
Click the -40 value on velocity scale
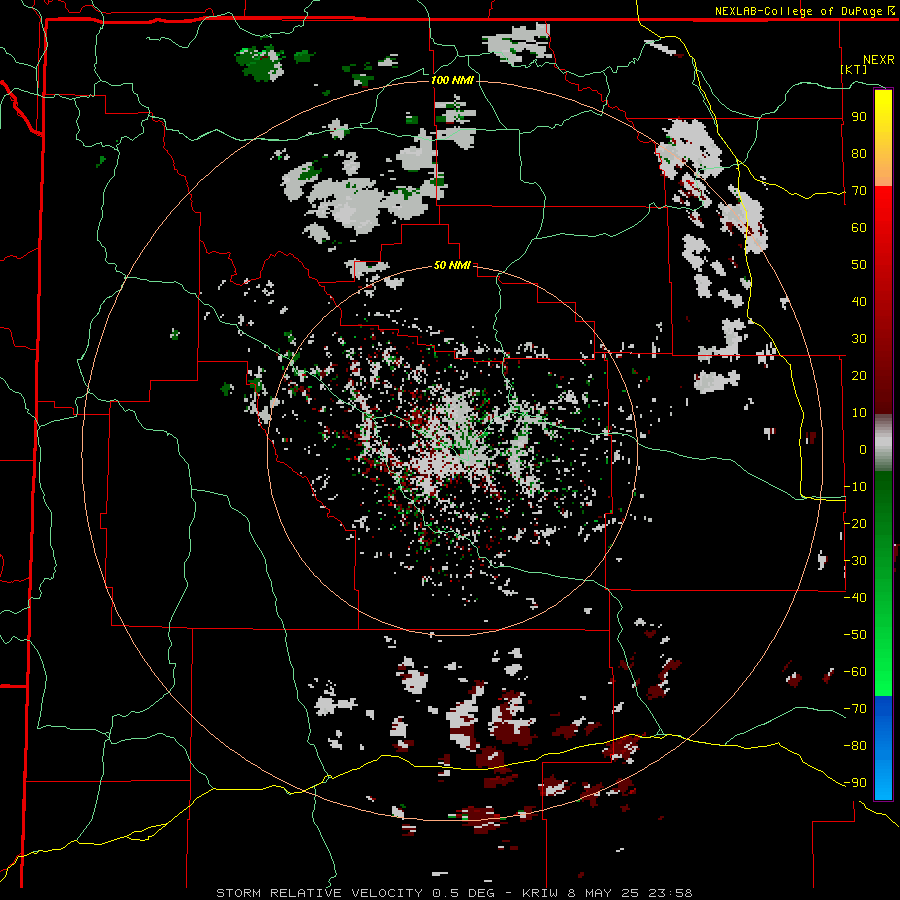coord(855,598)
